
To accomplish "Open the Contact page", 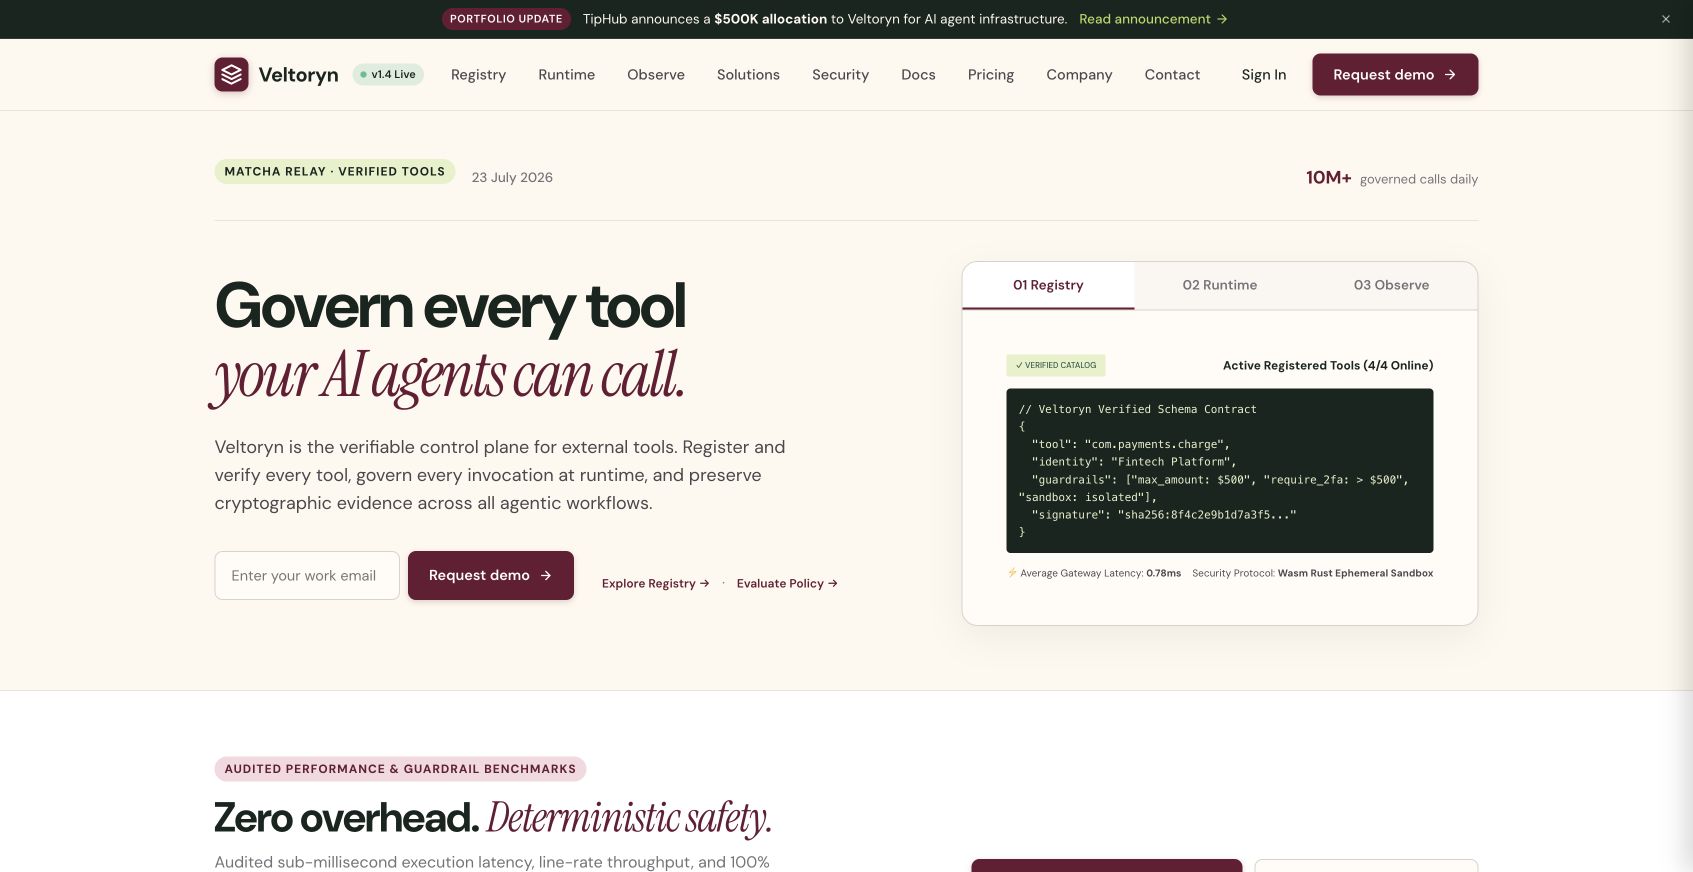I will click(1172, 75).
